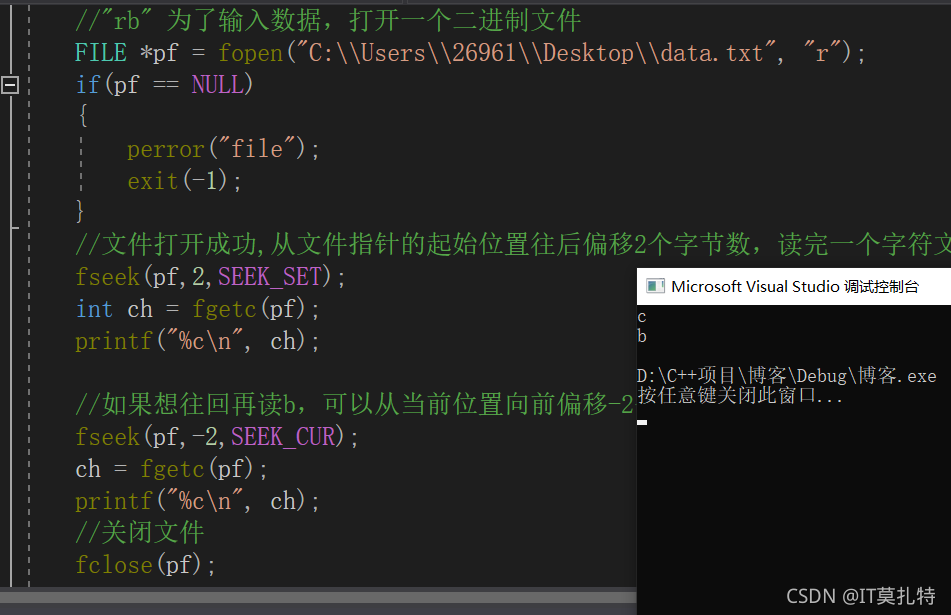Click the Microsoft Visual Studio console title
The height and width of the screenshot is (615, 951).
tap(795, 286)
